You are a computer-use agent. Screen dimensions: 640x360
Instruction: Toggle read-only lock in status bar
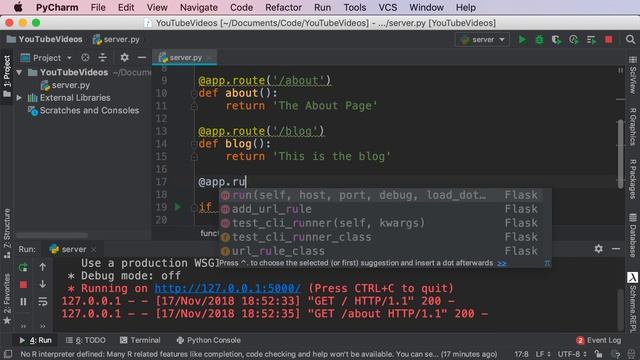(x=598, y=354)
